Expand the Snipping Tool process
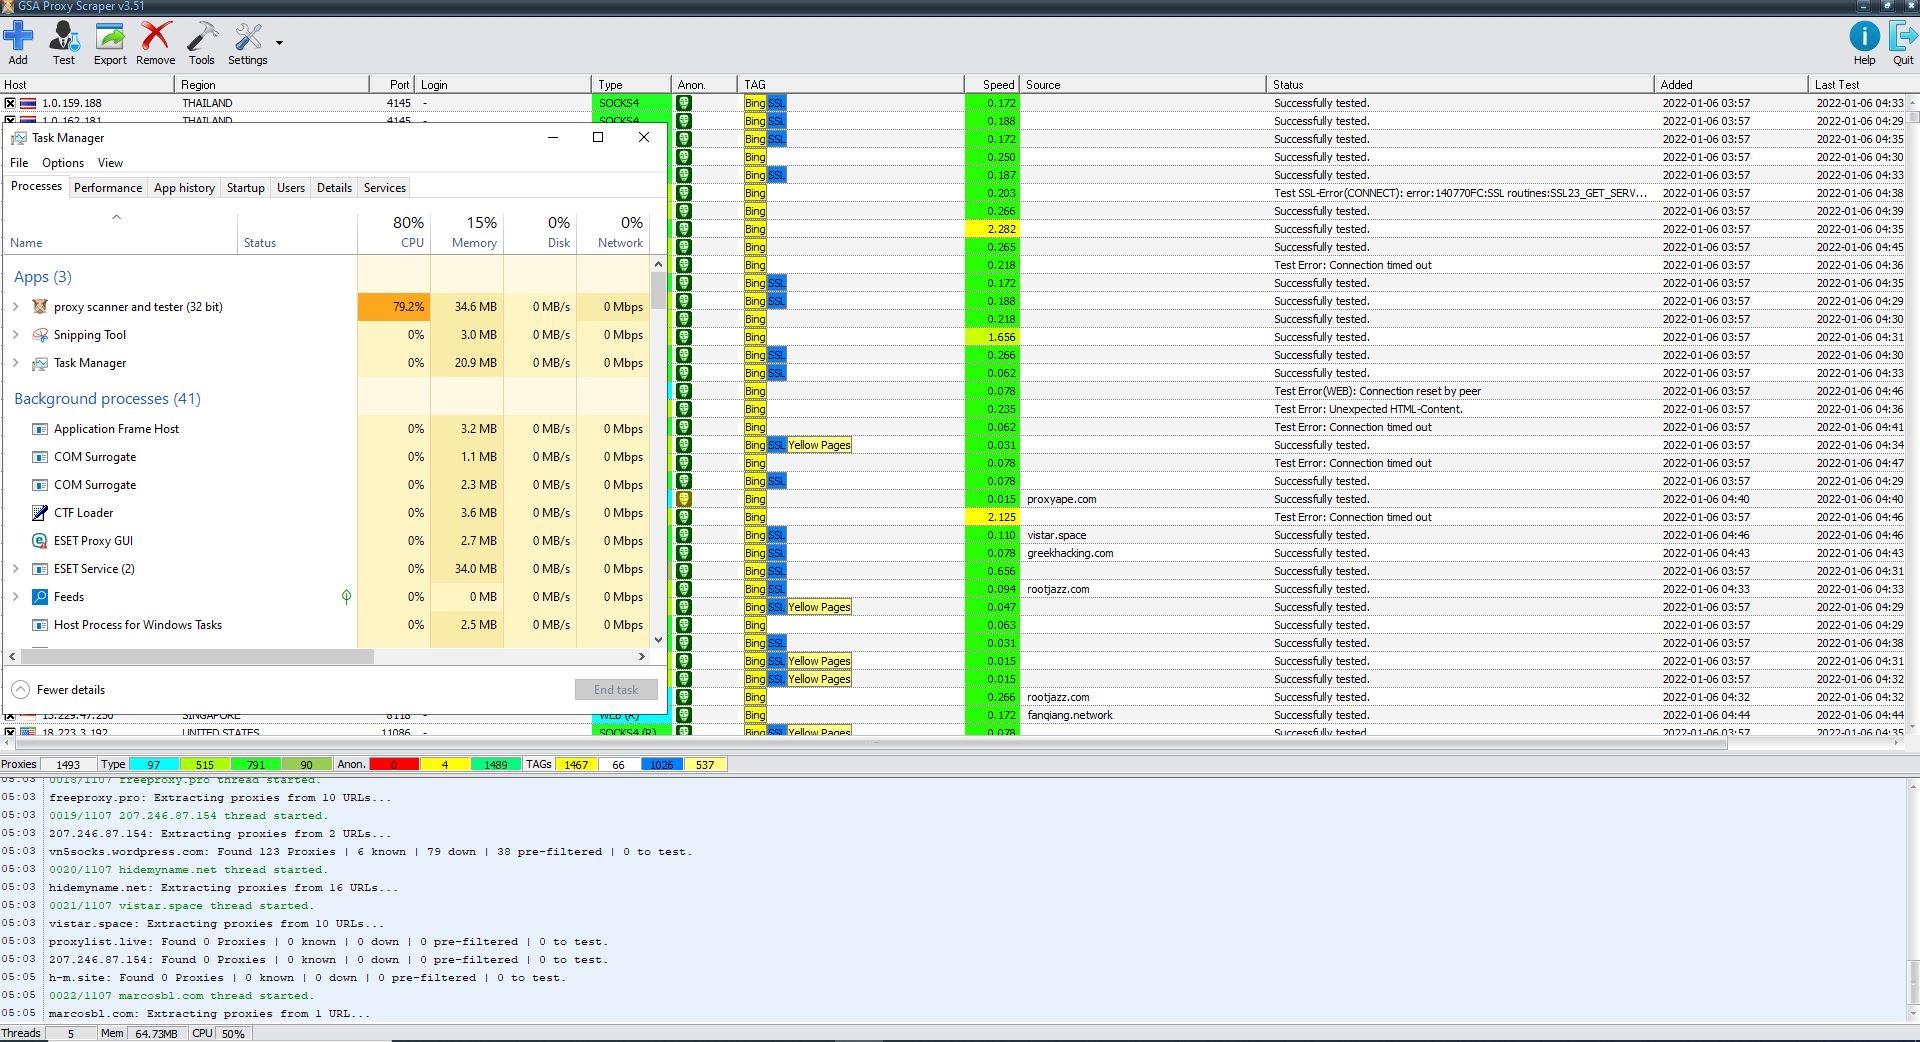The height and width of the screenshot is (1042, 1920). pyautogui.click(x=16, y=335)
